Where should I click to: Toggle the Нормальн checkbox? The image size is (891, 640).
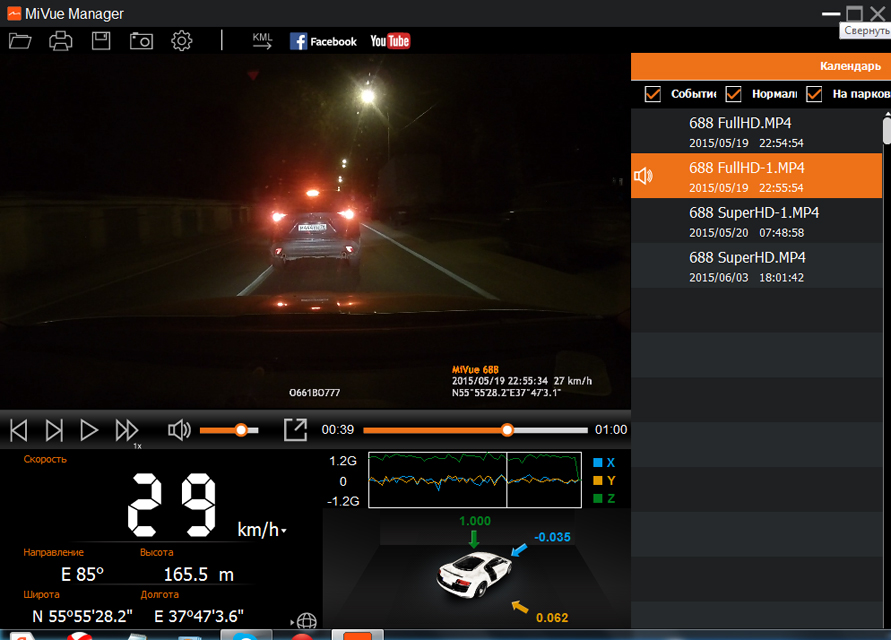[734, 94]
